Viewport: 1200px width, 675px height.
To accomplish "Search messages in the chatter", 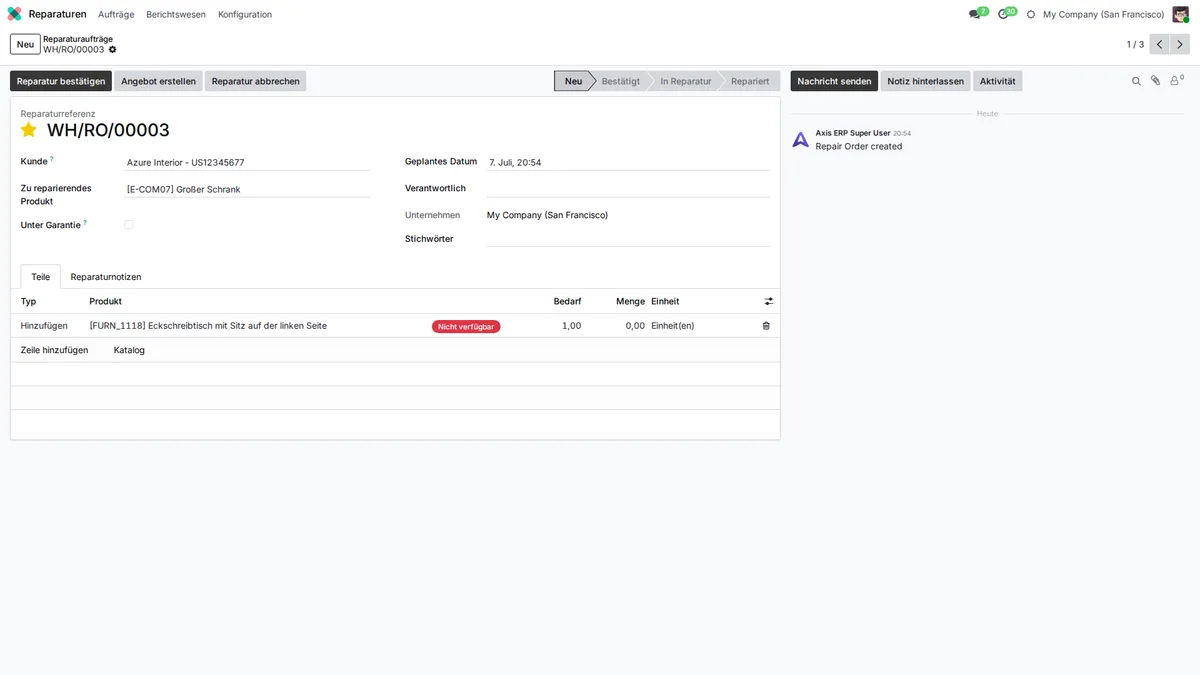I will tap(1136, 81).
